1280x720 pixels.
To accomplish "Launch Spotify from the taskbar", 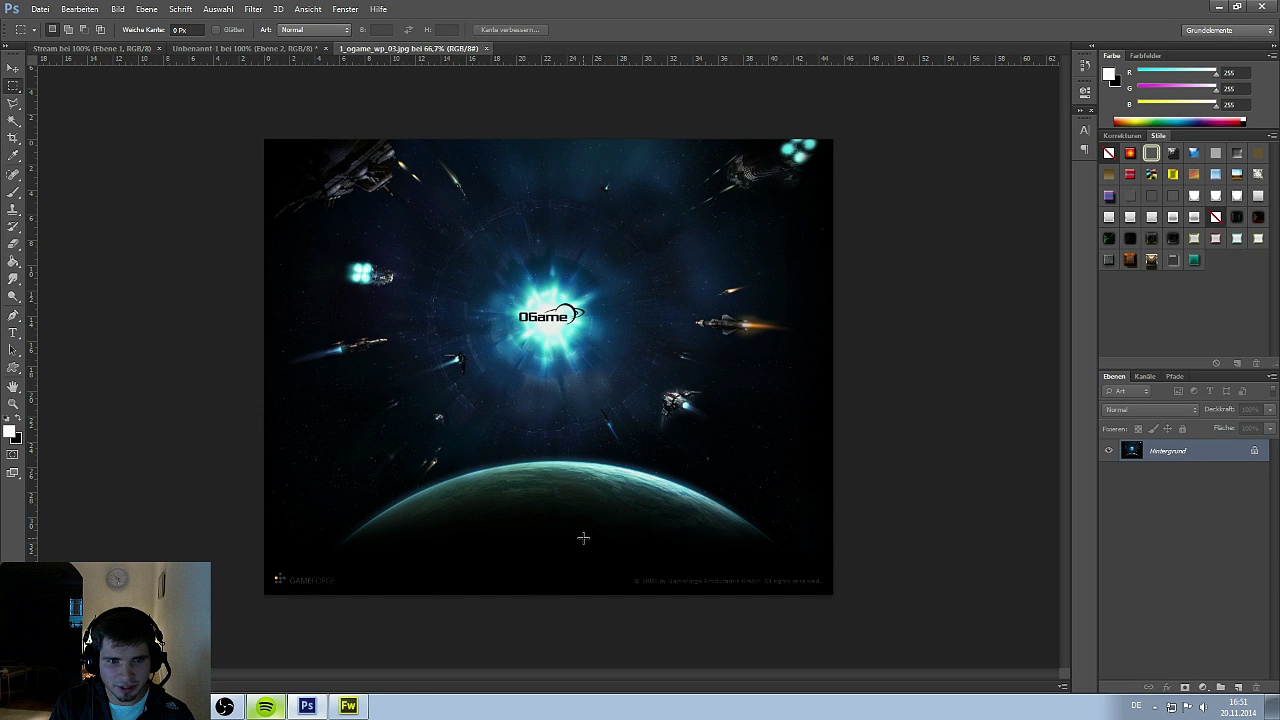I will [265, 706].
